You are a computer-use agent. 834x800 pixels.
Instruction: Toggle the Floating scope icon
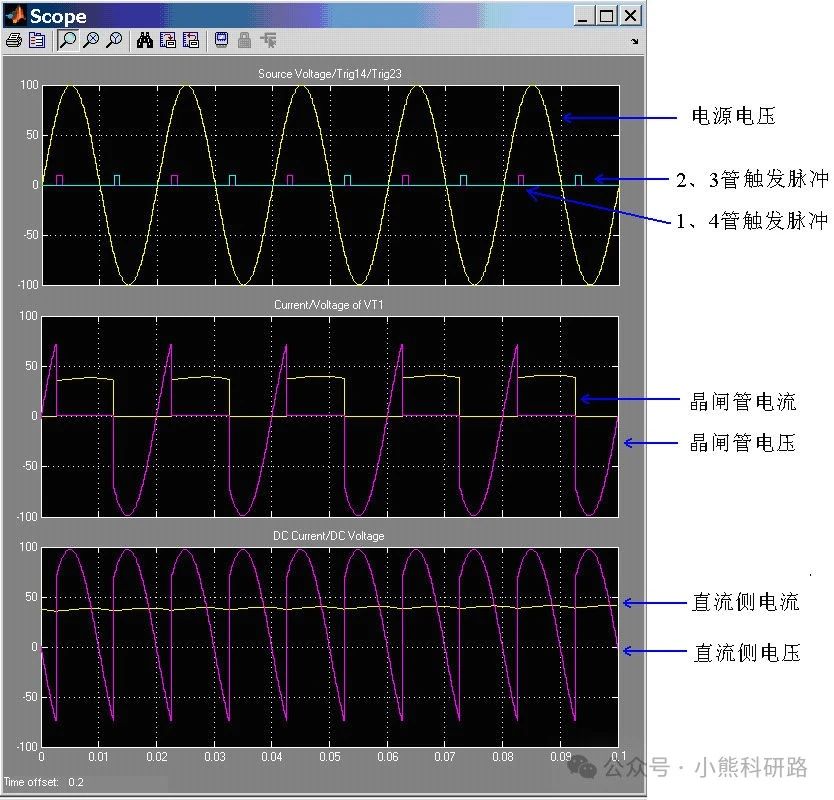(x=221, y=40)
